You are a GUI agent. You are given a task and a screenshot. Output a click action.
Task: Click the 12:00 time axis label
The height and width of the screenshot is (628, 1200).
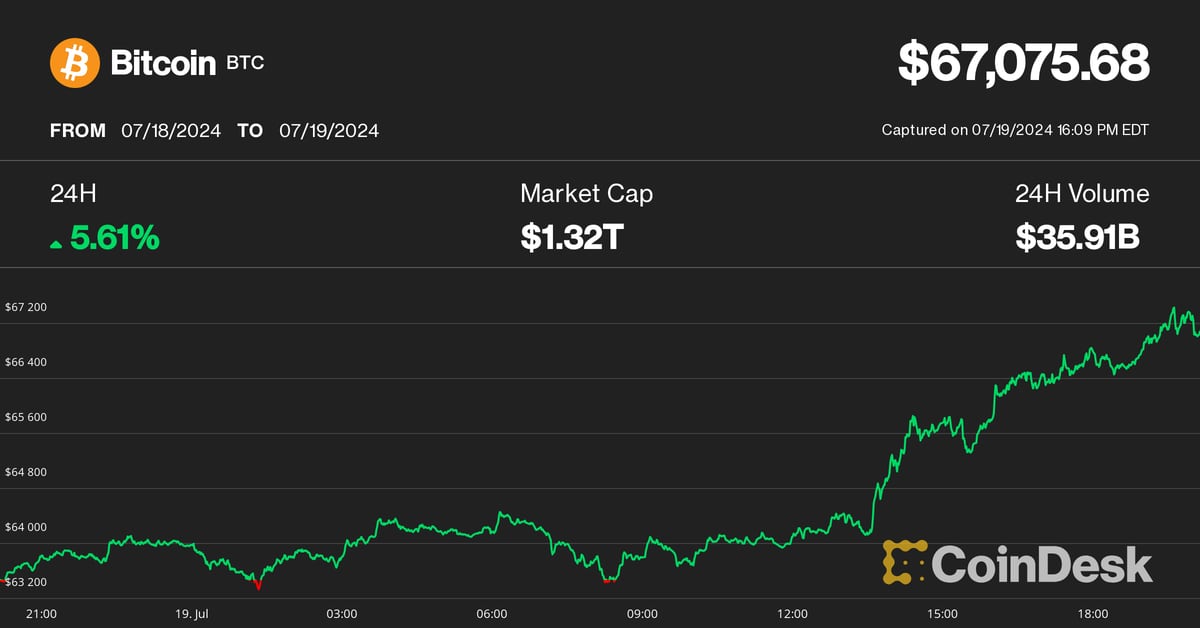[x=792, y=614]
